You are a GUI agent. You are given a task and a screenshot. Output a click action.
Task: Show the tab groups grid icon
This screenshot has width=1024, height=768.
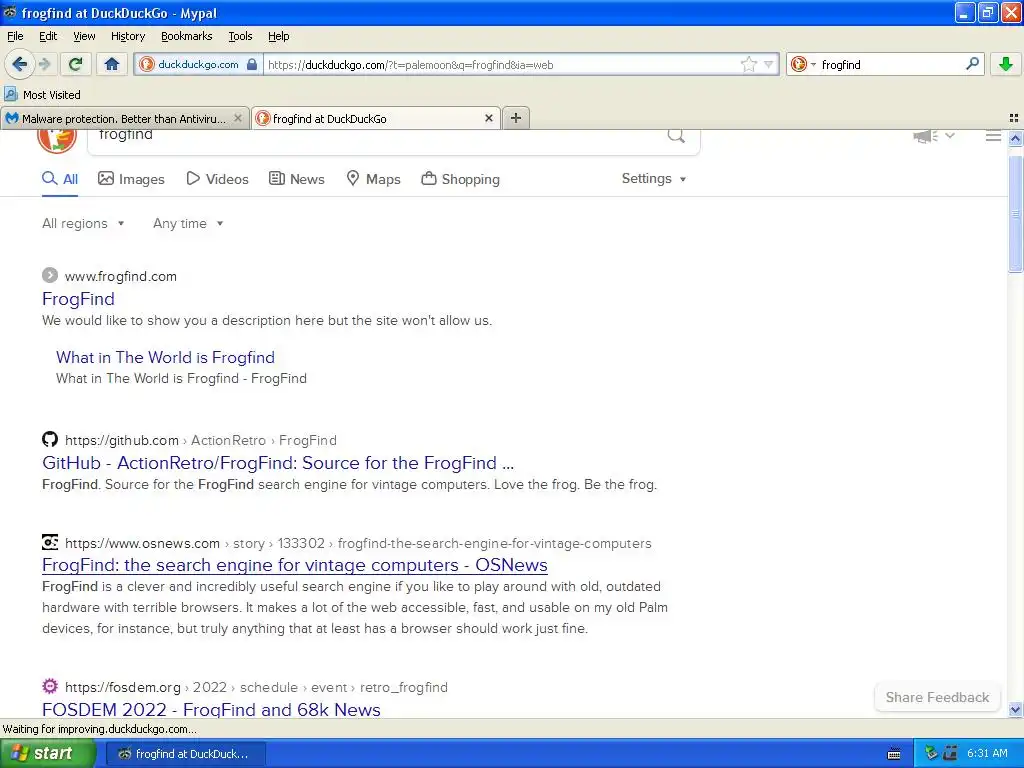(x=1014, y=118)
